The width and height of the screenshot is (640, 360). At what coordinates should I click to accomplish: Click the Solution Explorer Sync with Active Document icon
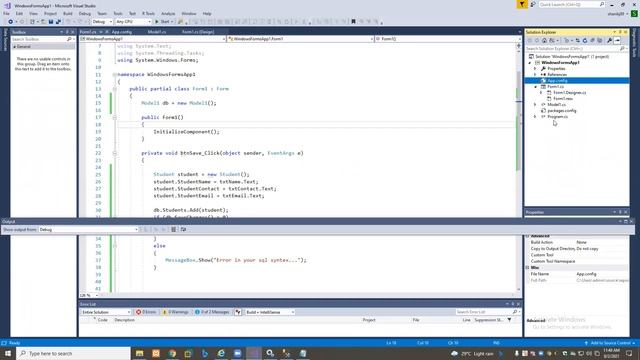578,40
